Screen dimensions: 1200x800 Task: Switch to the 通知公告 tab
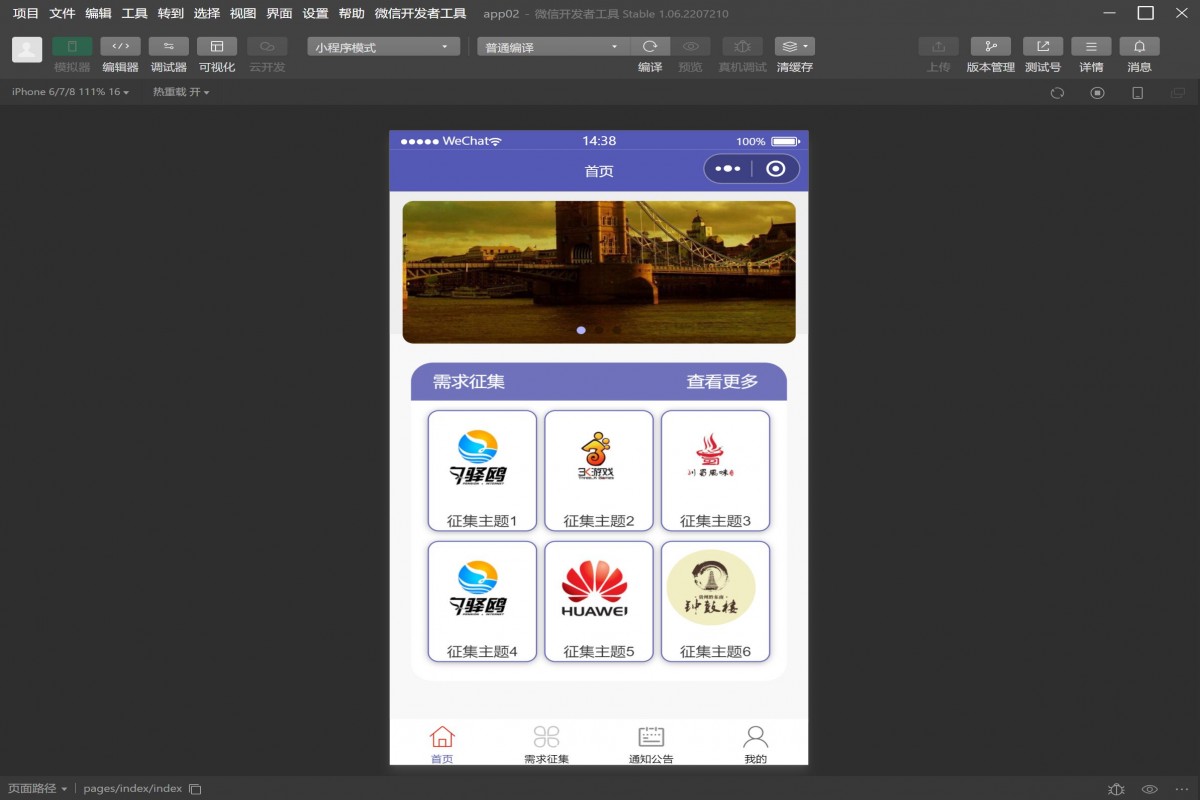651,742
